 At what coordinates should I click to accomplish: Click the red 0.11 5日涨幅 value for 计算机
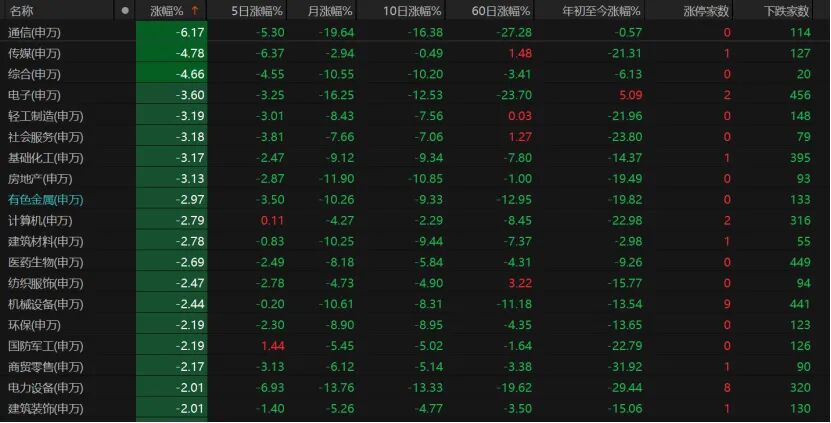pyautogui.click(x=272, y=221)
